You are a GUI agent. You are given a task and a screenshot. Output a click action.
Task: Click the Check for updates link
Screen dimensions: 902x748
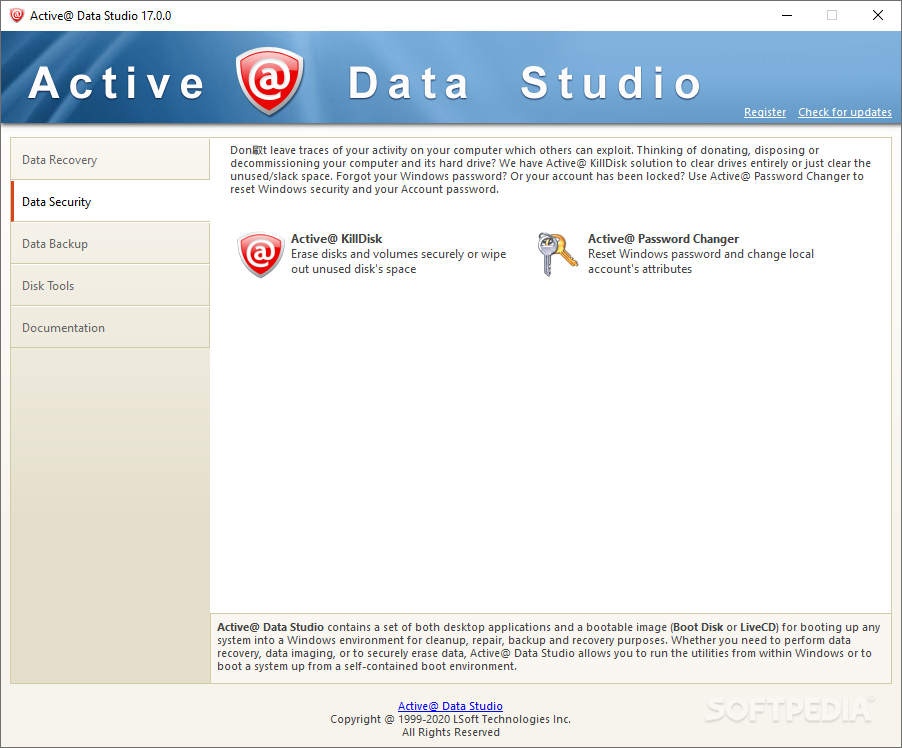pos(844,112)
